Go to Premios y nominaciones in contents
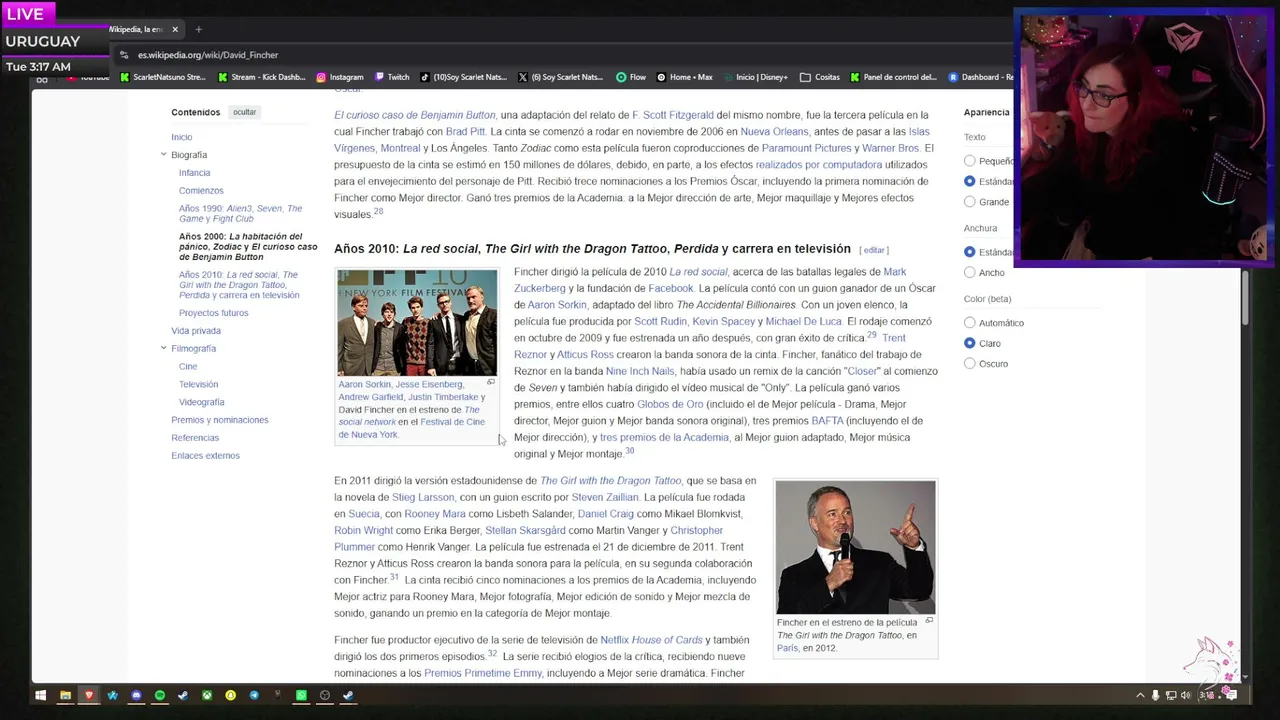 pyautogui.click(x=219, y=420)
